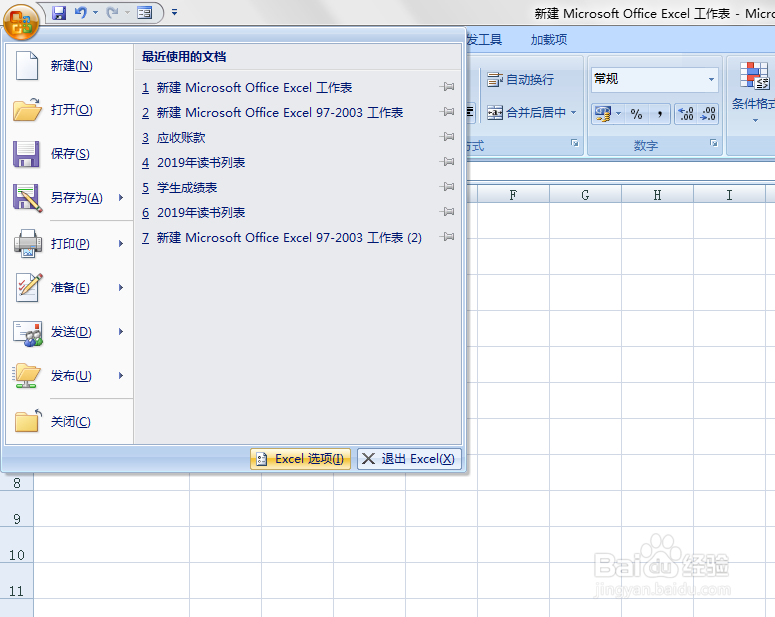The width and height of the screenshot is (775, 617).
Task: Open the Customize Quick Access Toolbar arrow
Action: 174,12
